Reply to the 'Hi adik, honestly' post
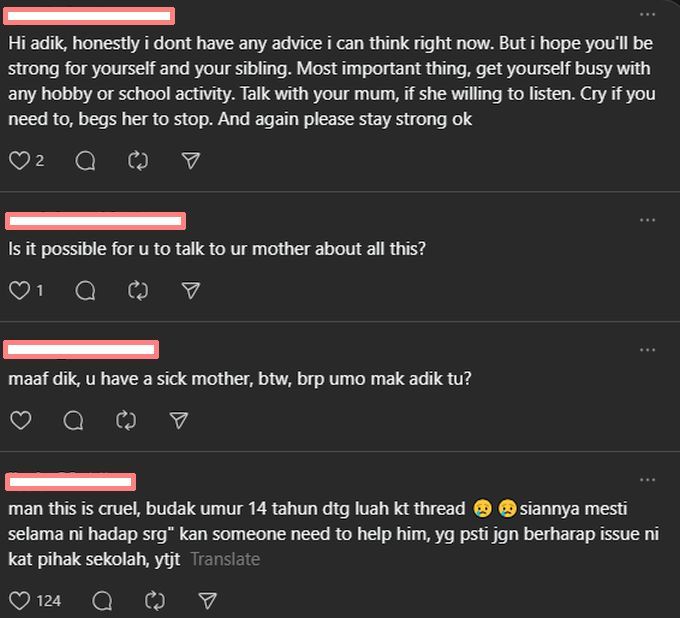The image size is (680, 618). [85, 160]
